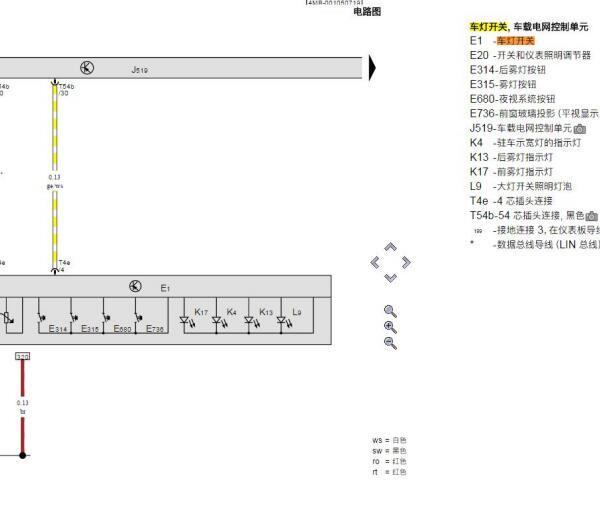This screenshot has width=600, height=506.
Task: Click the 0.13 br wire gauge label
Action: [23, 407]
